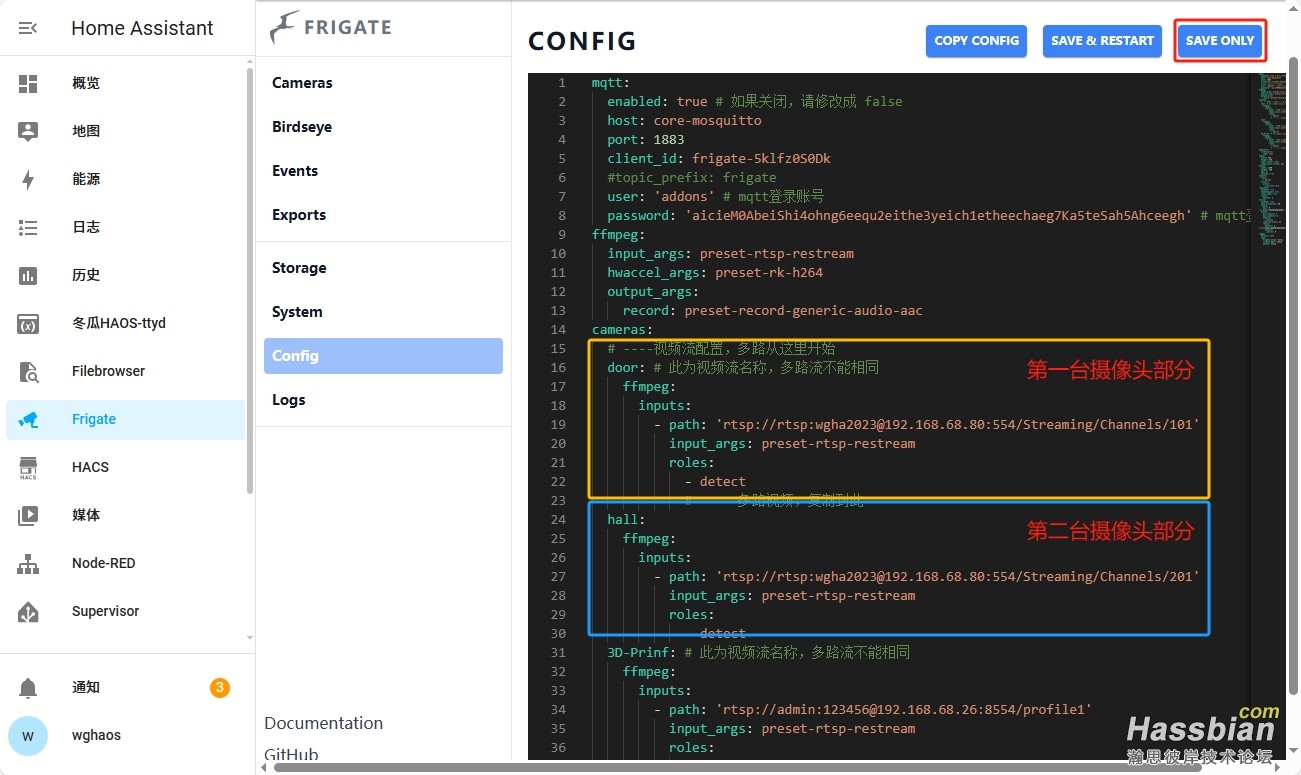Click the client_id frigate-5klfz0S0Dk line
Viewport: 1301px width, 775px height.
[719, 159]
